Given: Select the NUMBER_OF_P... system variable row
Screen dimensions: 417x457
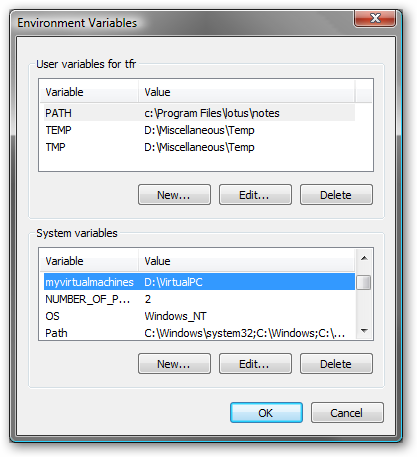Looking at the screenshot, I should [199, 299].
